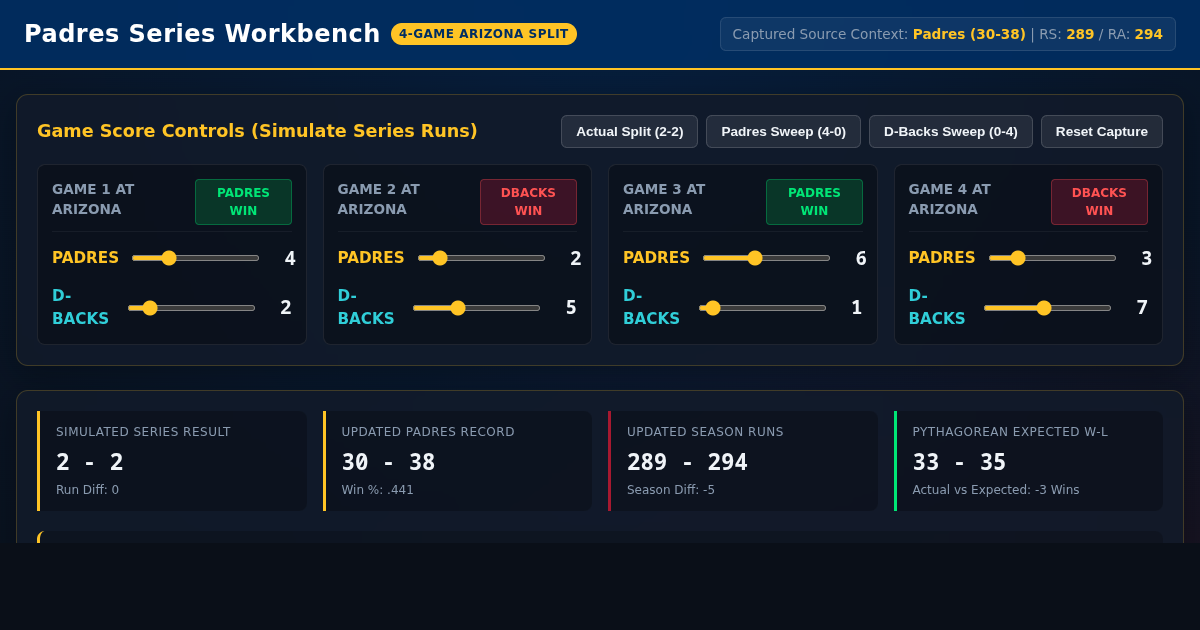Click the Run Diff: 0 text
The height and width of the screenshot is (630, 1200).
[87, 490]
